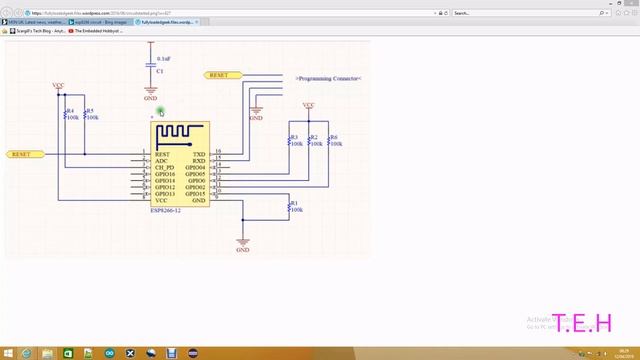Screen dimensions: 640x360
Task: Click the GPIO16 pin label
Action: (165, 174)
